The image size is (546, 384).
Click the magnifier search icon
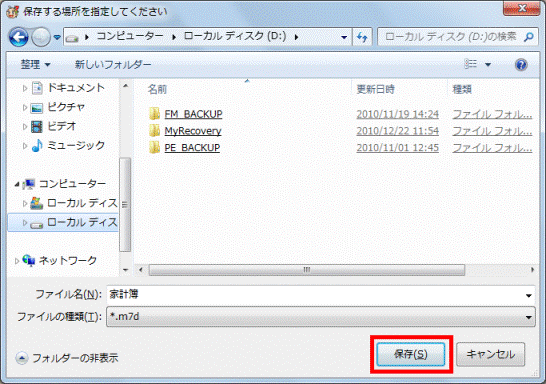coord(528,37)
